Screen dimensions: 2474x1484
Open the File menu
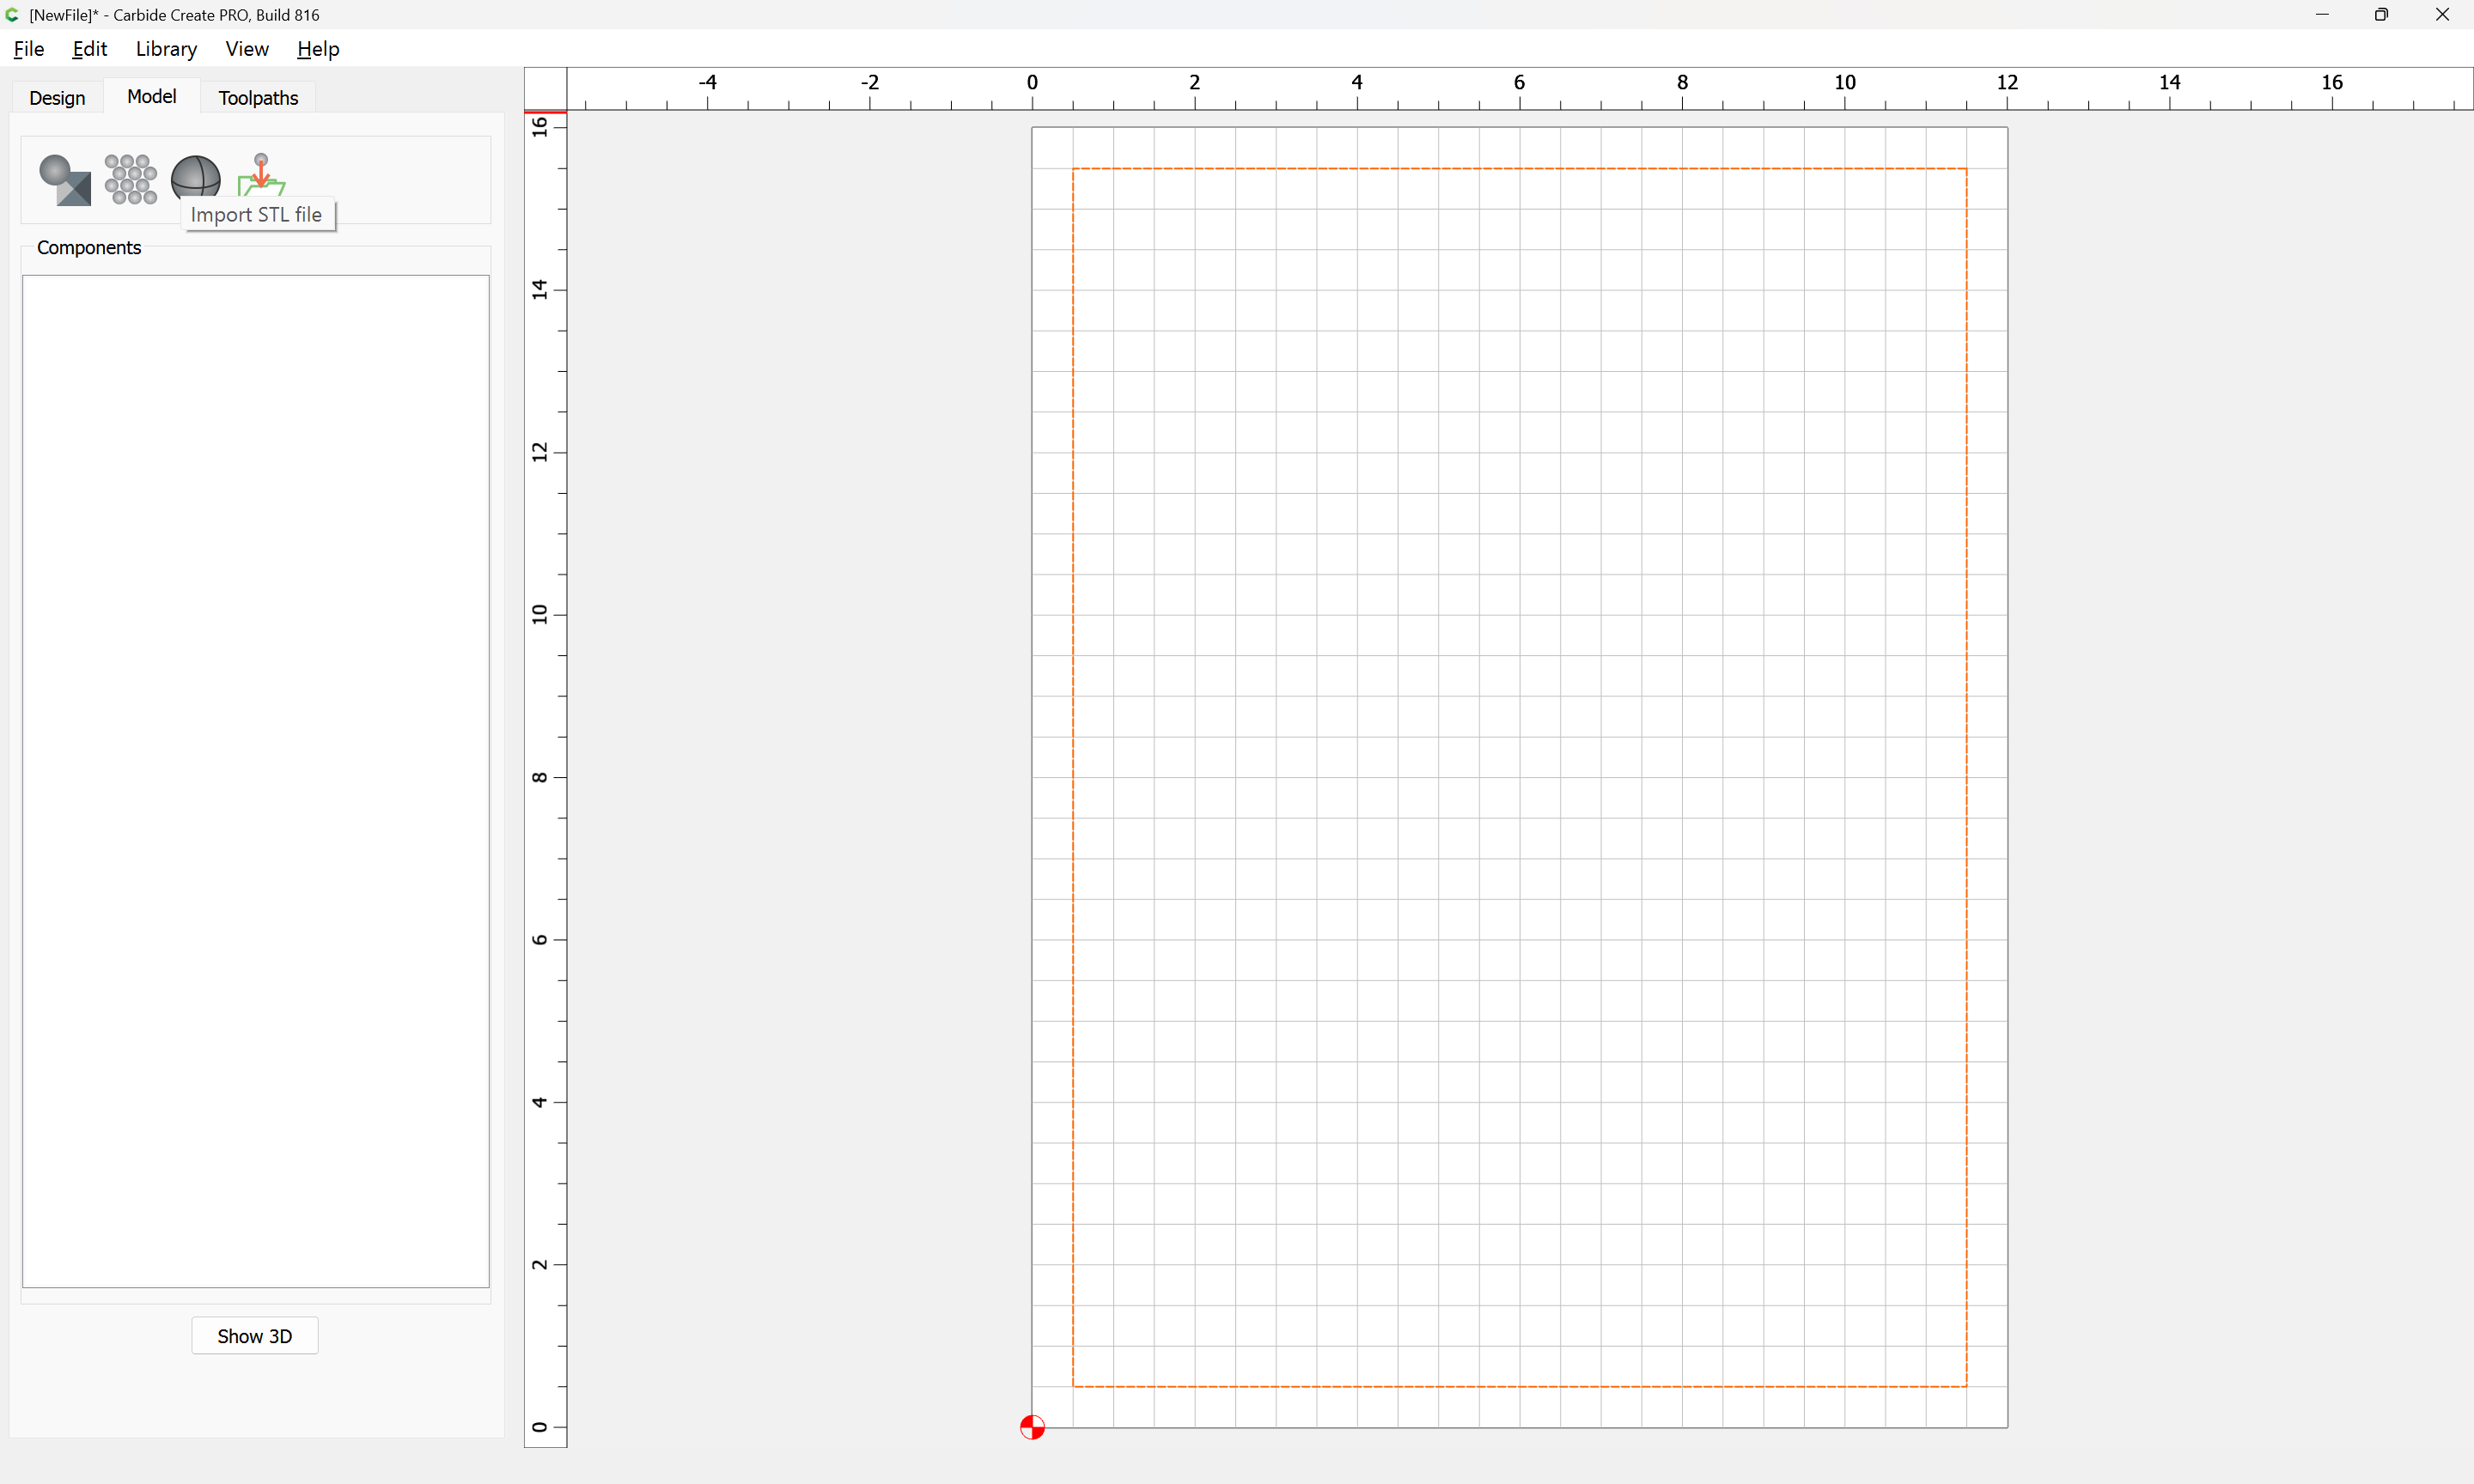(x=28, y=49)
